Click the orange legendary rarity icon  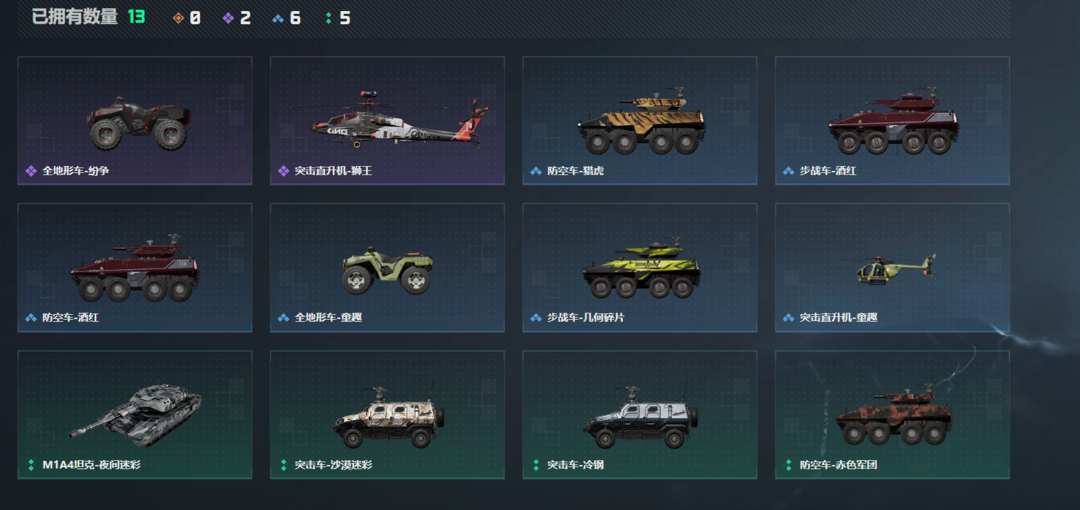pyautogui.click(x=178, y=19)
